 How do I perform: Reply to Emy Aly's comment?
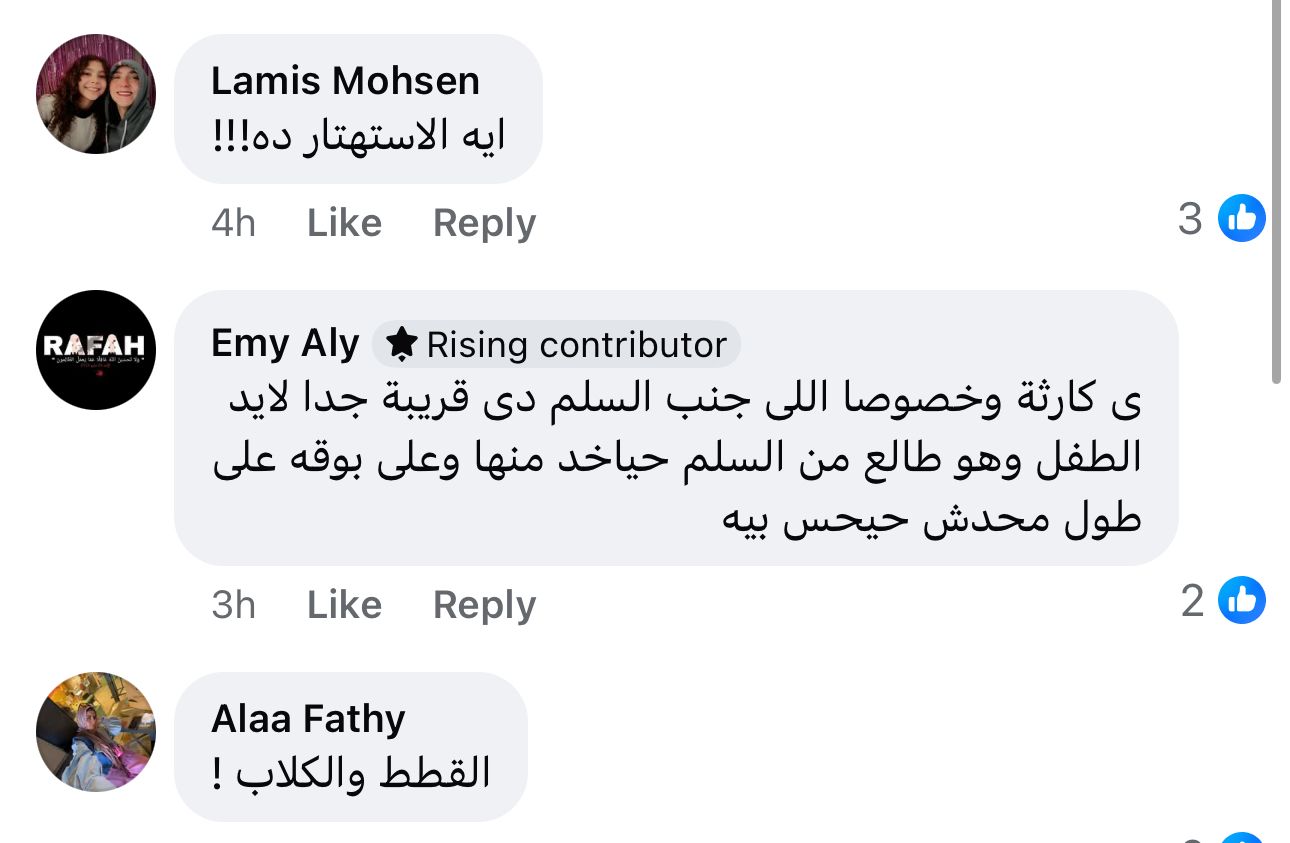[484, 605]
